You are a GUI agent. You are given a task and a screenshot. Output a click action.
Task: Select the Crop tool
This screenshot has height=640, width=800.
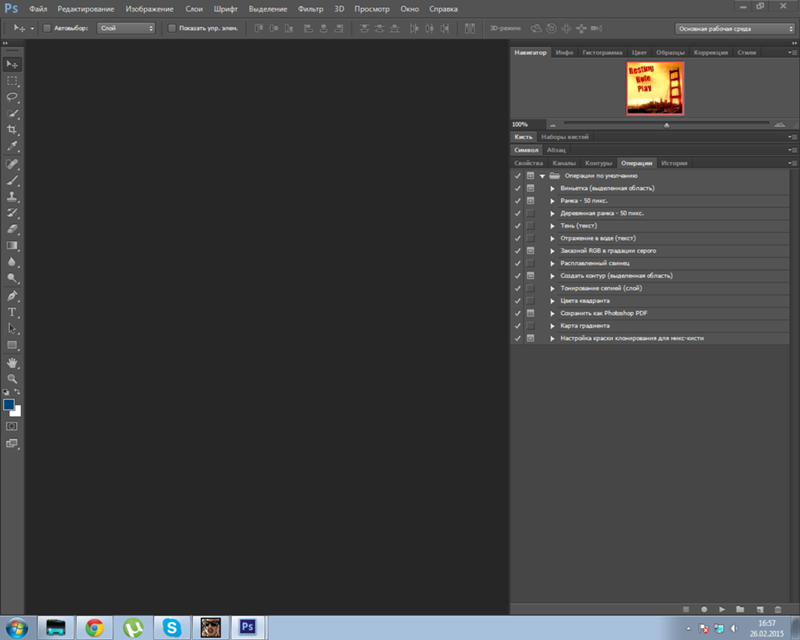(13, 130)
